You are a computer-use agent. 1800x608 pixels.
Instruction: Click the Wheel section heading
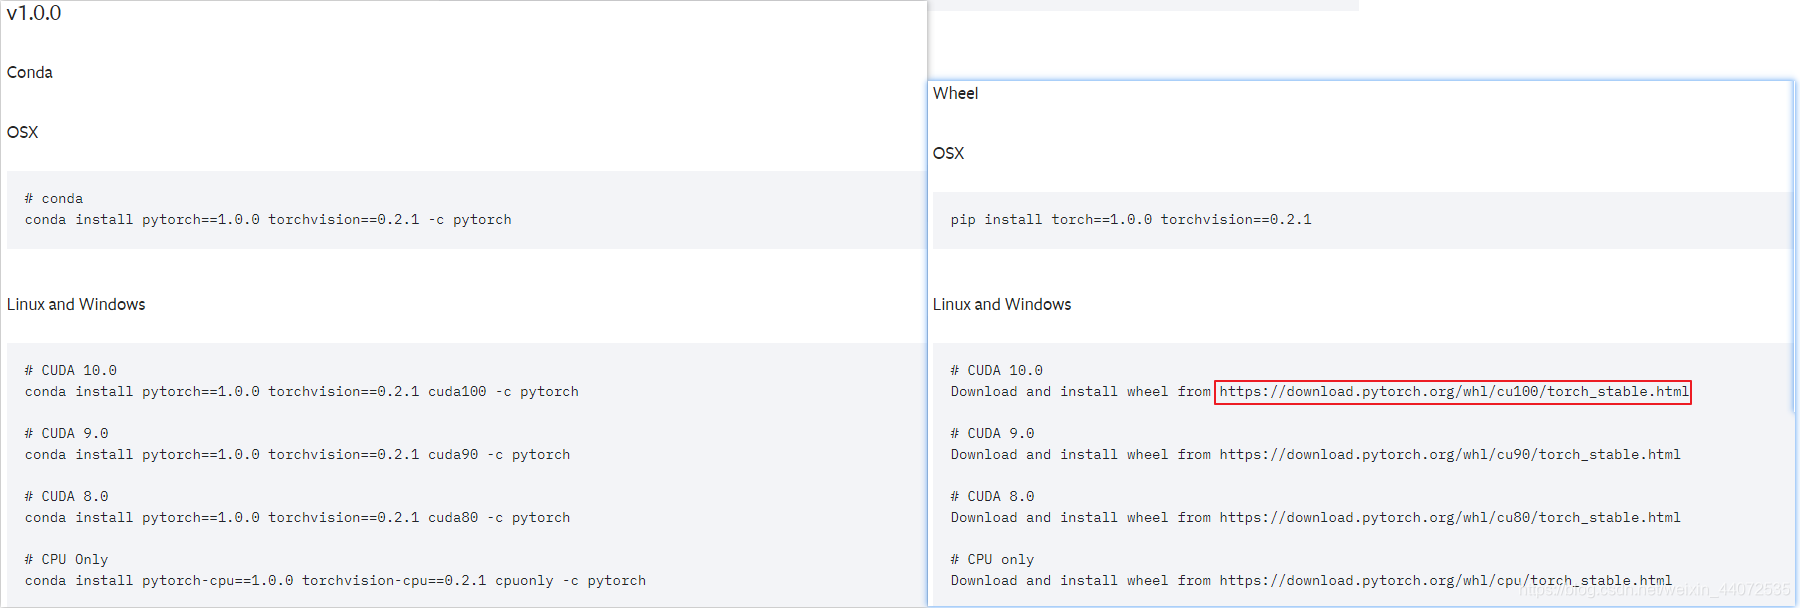pos(956,93)
